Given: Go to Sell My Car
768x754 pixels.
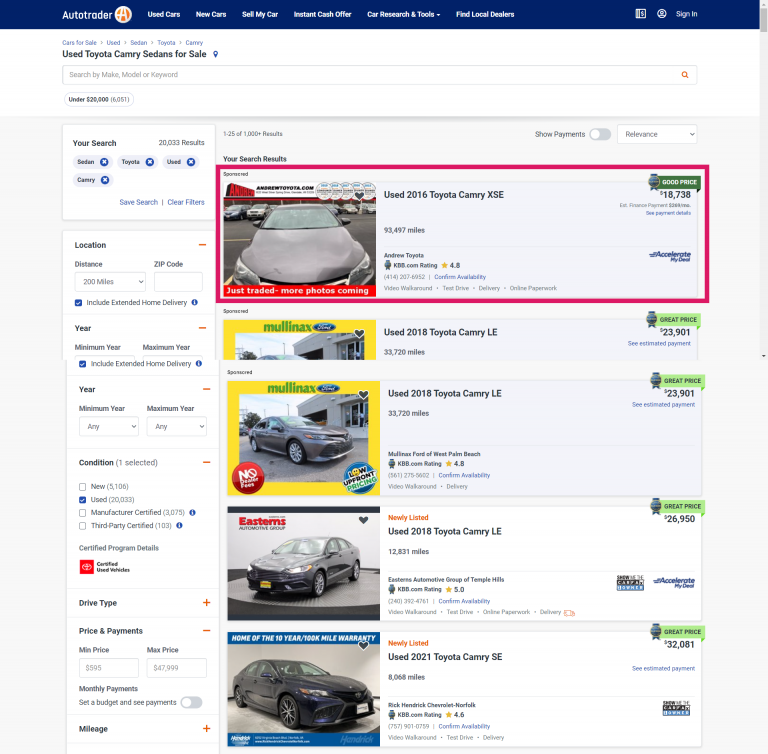Looking at the screenshot, I should (260, 14).
